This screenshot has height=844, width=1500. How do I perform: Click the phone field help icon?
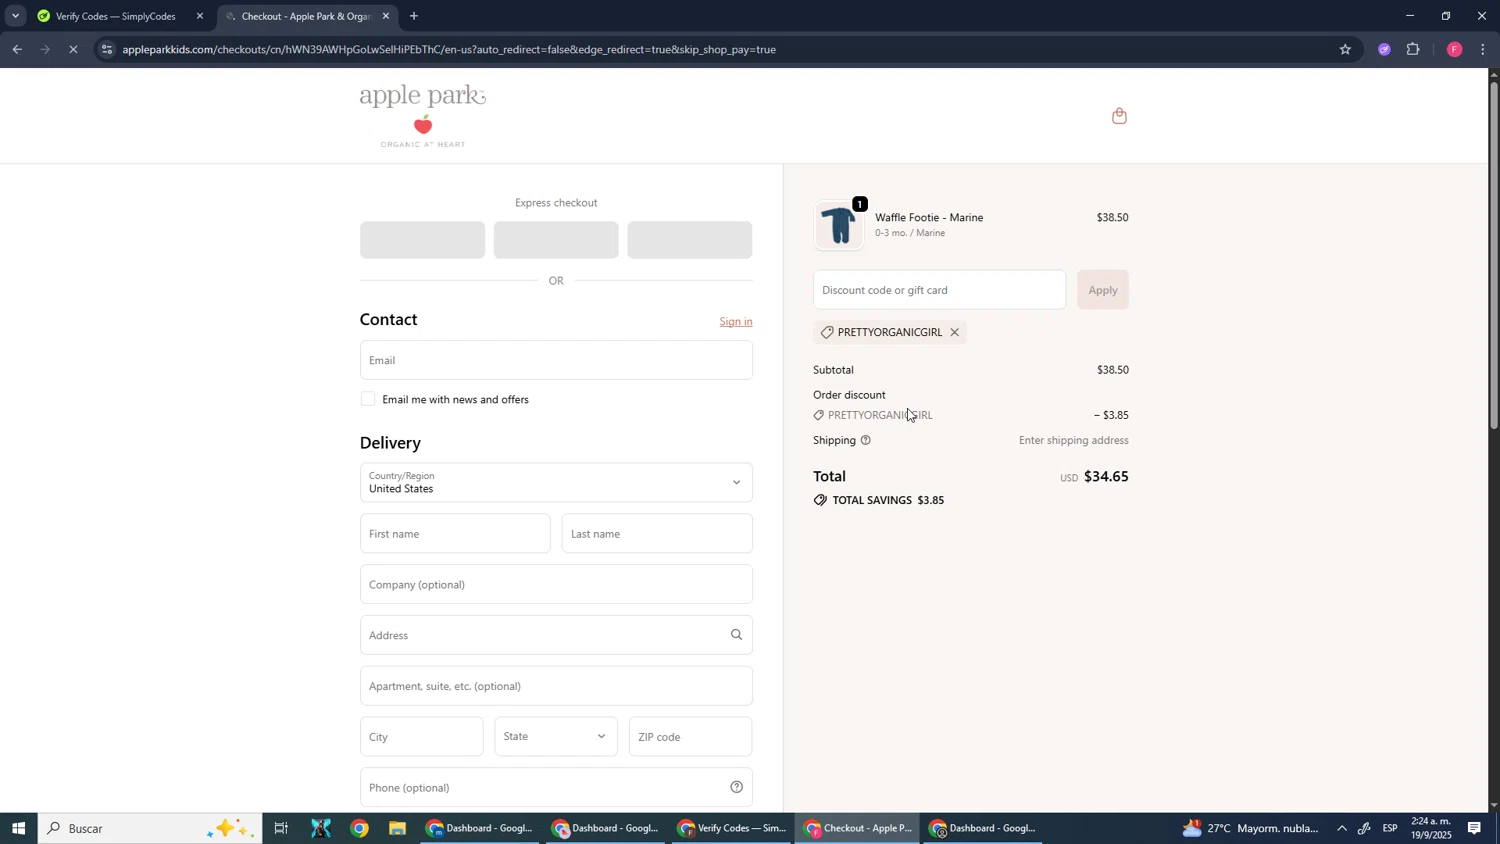point(736,787)
